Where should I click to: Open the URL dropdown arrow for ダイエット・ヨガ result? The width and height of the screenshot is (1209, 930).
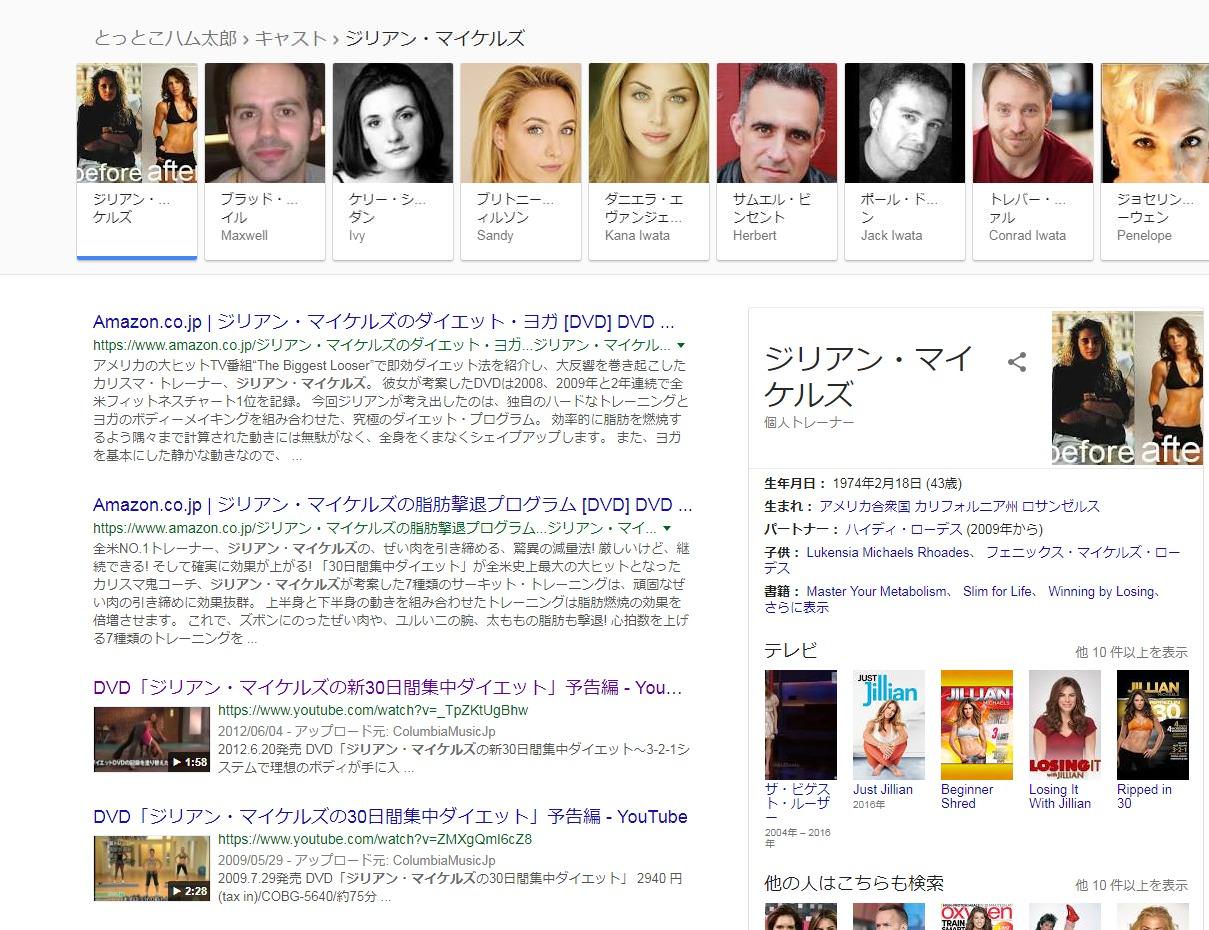pyautogui.click(x=681, y=345)
